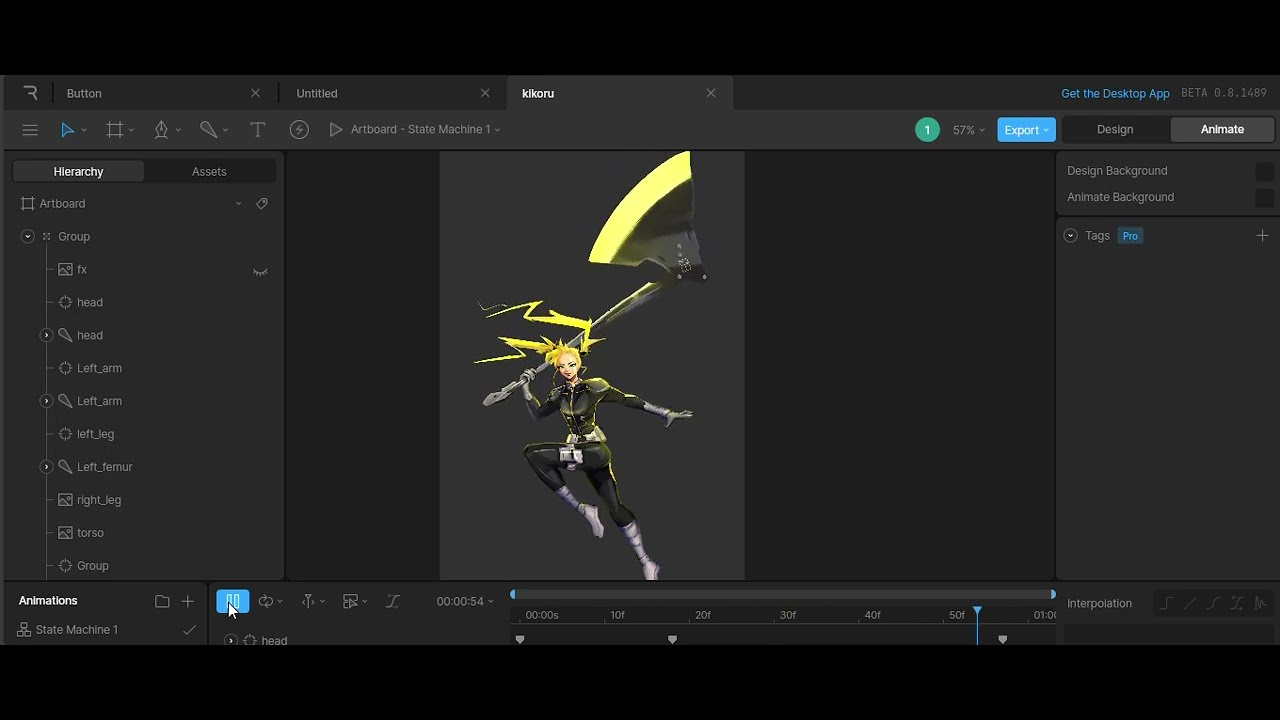This screenshot has height=720, width=1280.
Task: Activate the Text tool
Action: tap(257, 130)
